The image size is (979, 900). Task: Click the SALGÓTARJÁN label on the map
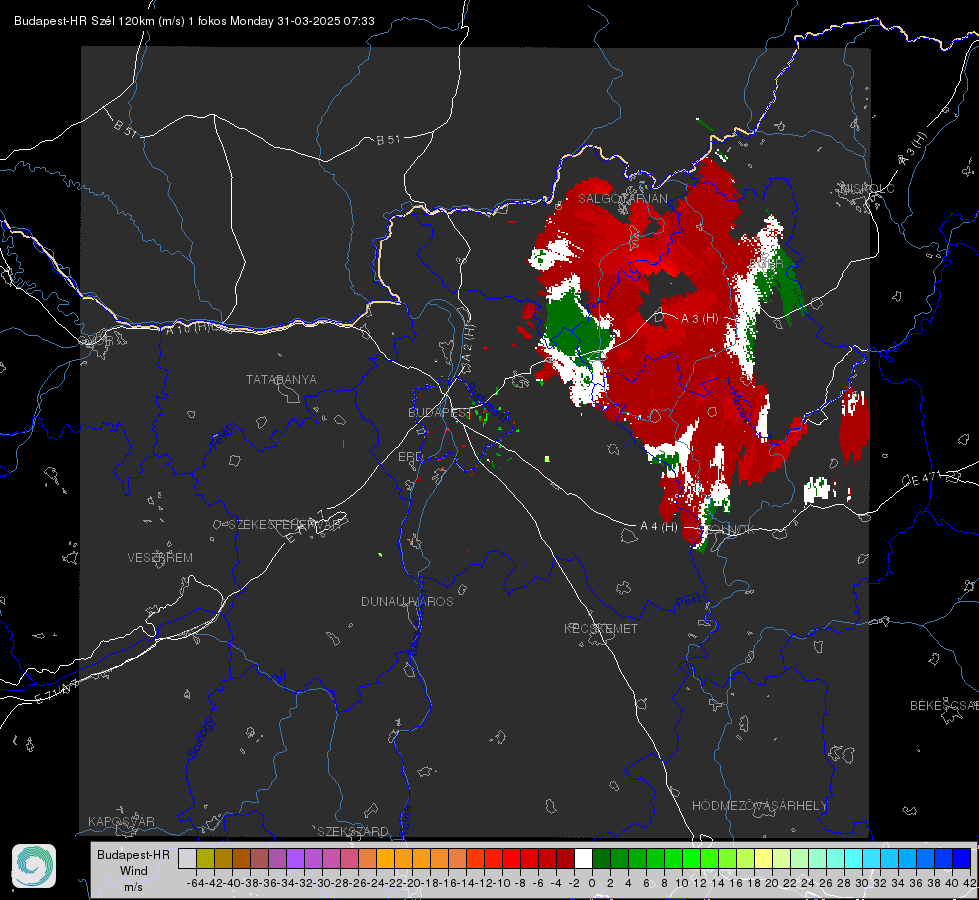pyautogui.click(x=622, y=199)
